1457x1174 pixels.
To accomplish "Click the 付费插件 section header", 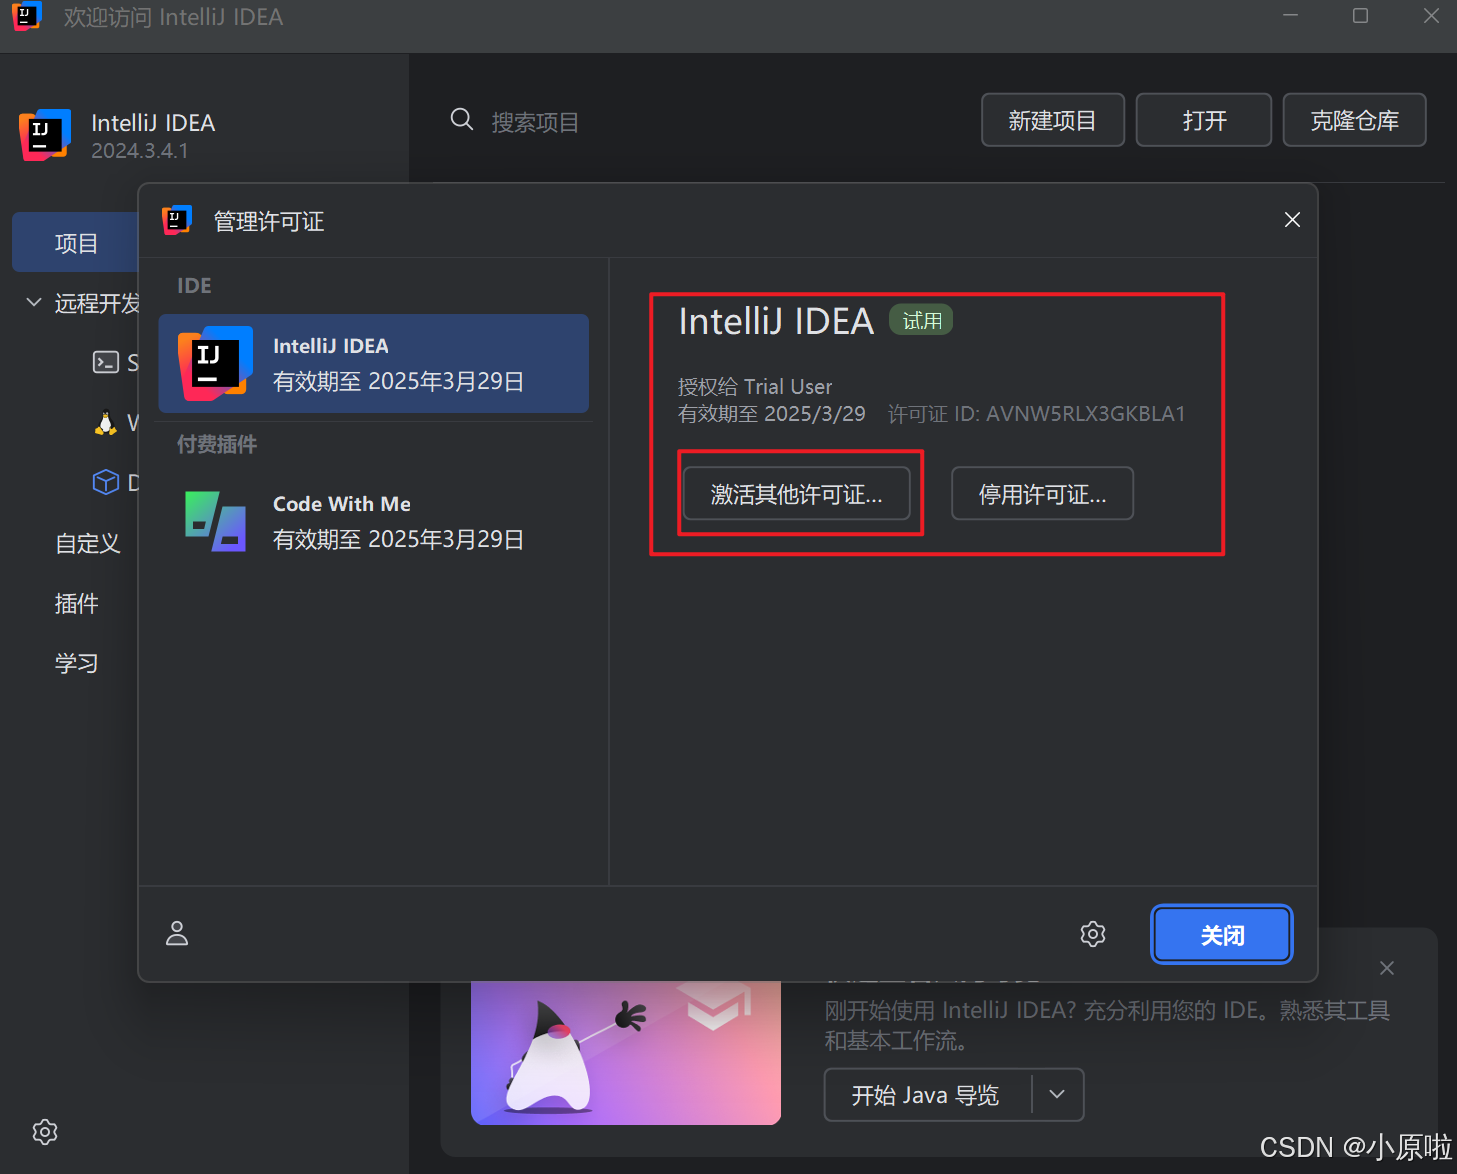I will (x=217, y=444).
